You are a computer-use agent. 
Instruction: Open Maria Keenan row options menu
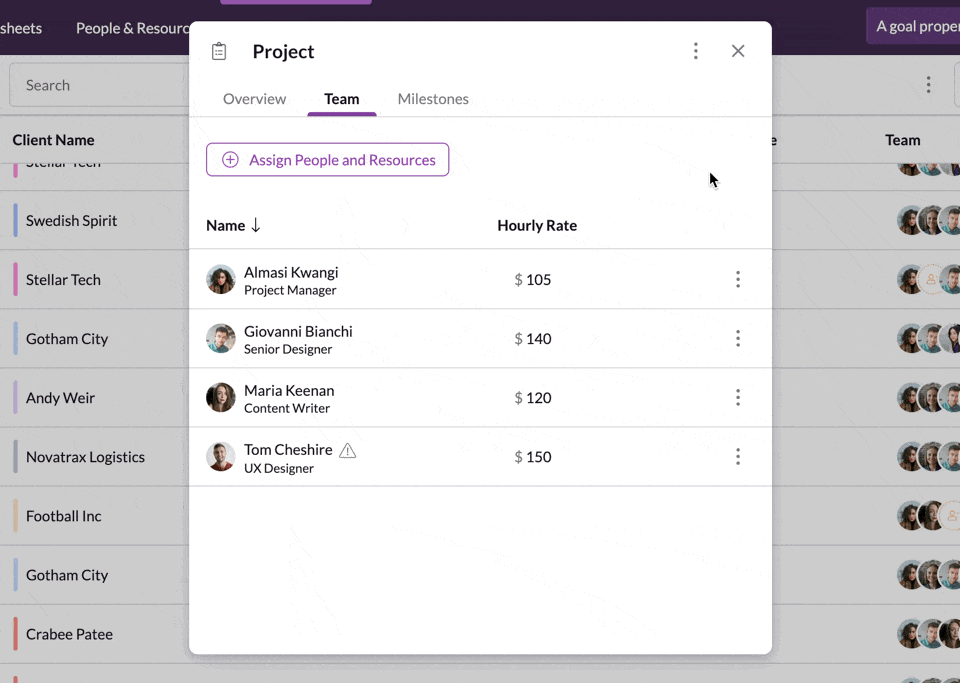[x=738, y=397]
